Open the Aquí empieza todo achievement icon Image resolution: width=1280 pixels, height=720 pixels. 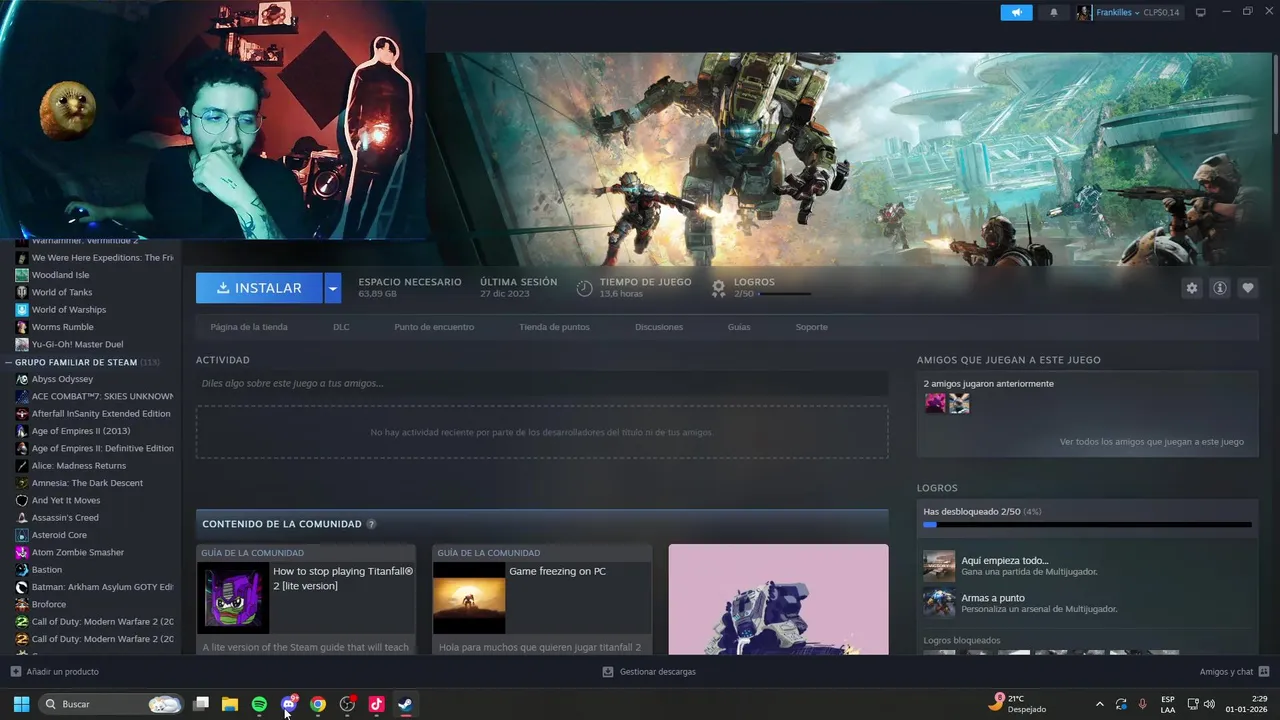point(939,566)
